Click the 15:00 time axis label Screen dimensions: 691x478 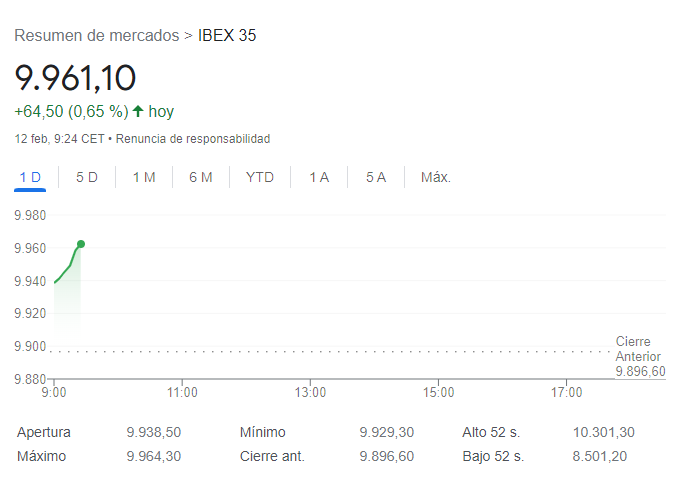pyautogui.click(x=439, y=393)
